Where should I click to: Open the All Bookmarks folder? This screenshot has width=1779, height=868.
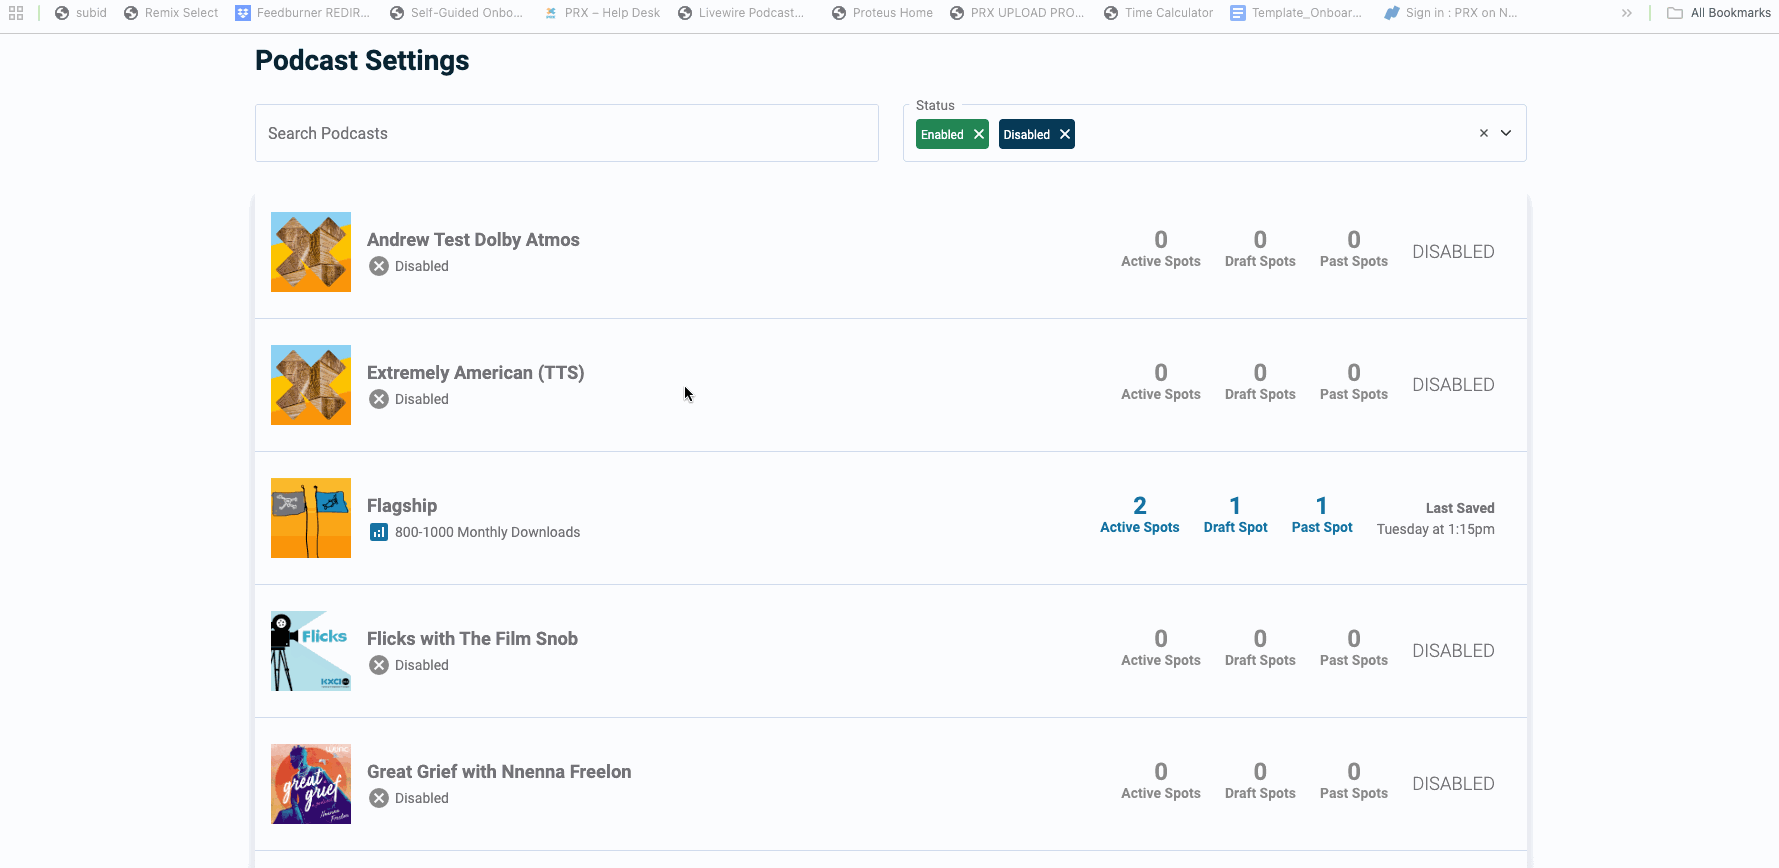[x=1719, y=13]
